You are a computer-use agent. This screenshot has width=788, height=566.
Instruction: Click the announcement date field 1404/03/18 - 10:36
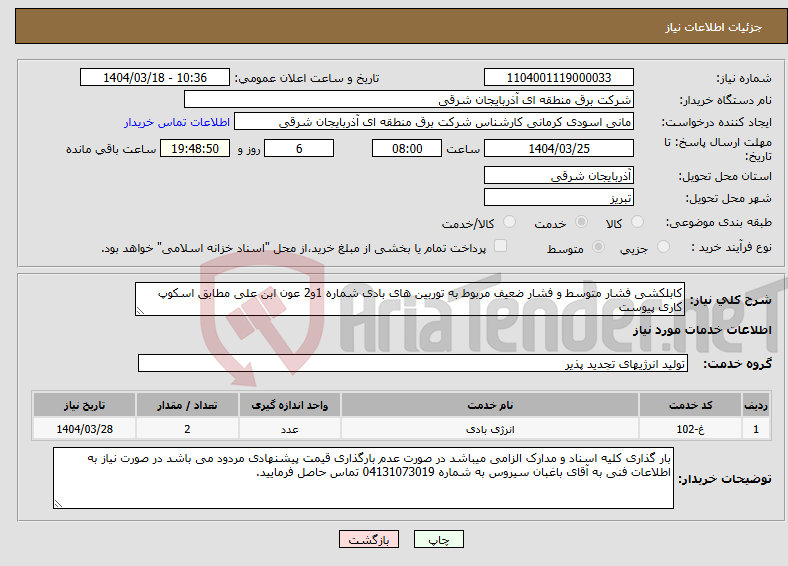pyautogui.click(x=155, y=77)
